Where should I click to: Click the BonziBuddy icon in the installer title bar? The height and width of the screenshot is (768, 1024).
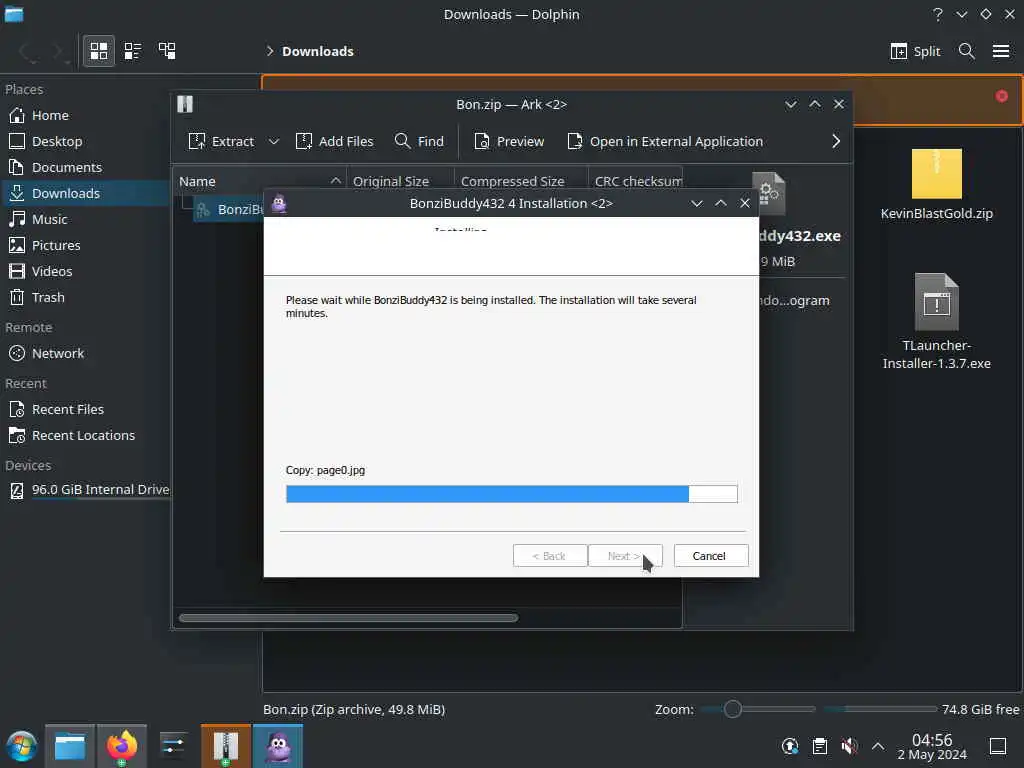[x=279, y=204]
